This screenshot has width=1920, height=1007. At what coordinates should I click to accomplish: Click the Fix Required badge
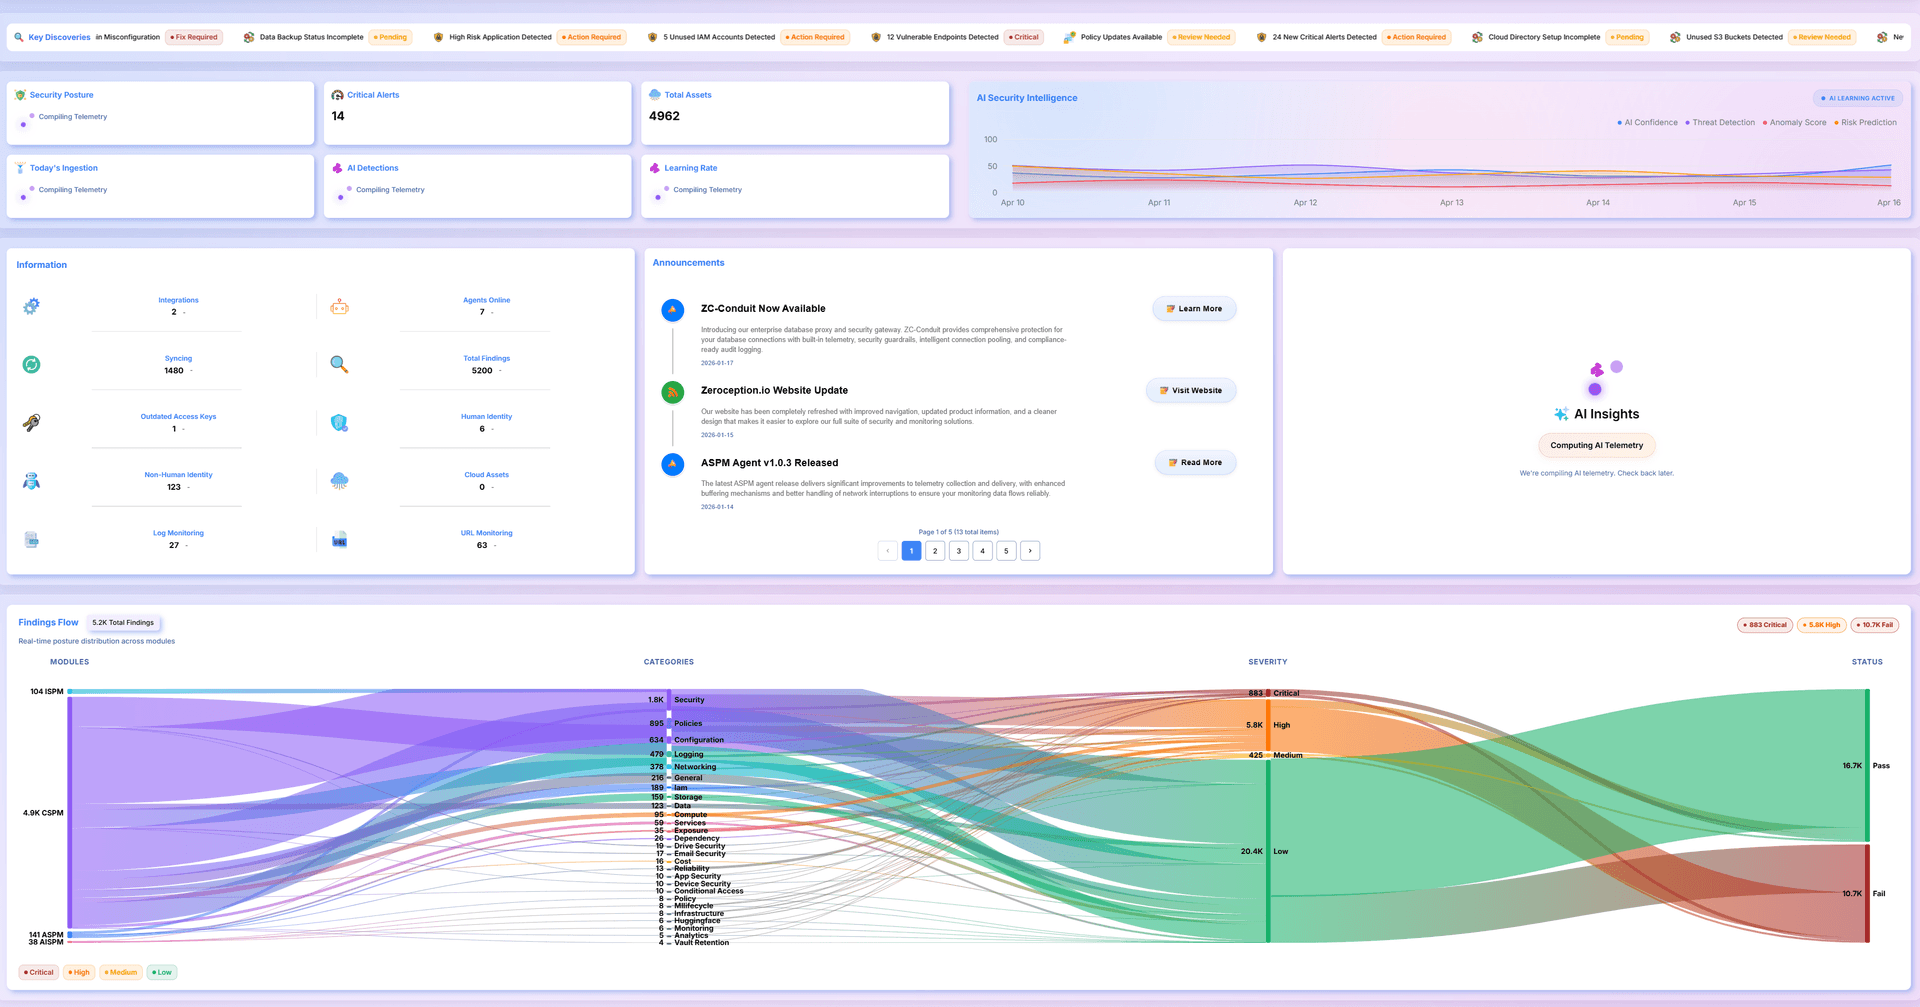click(194, 37)
